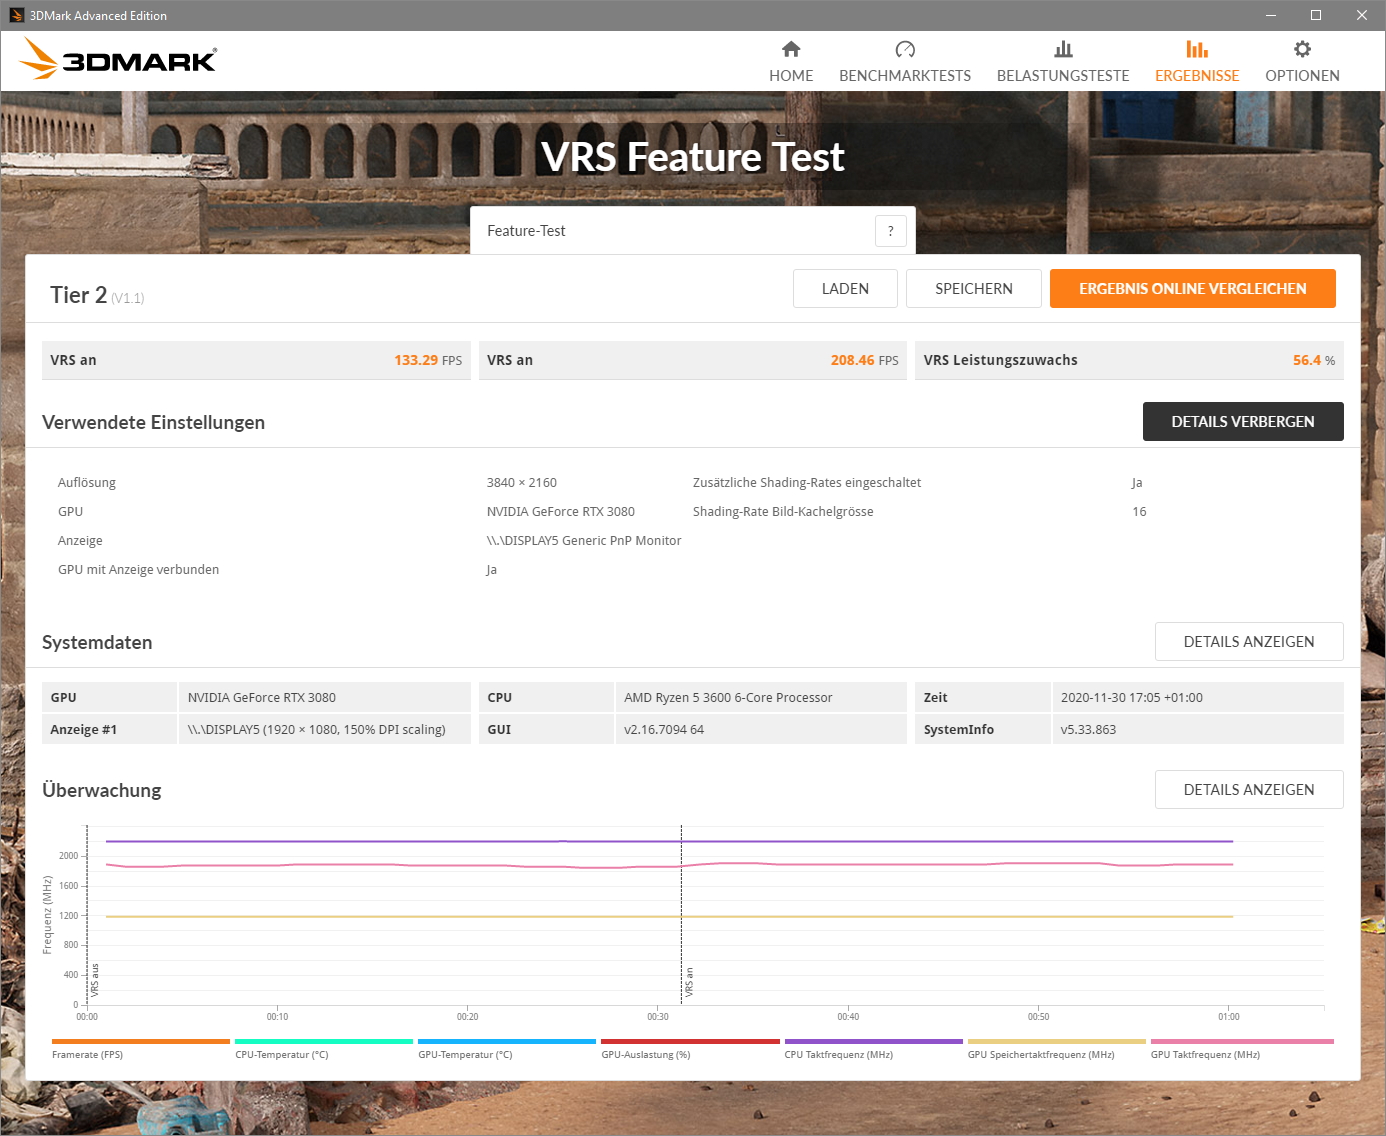
Task: Click the 3DMark logo
Action: click(x=118, y=59)
